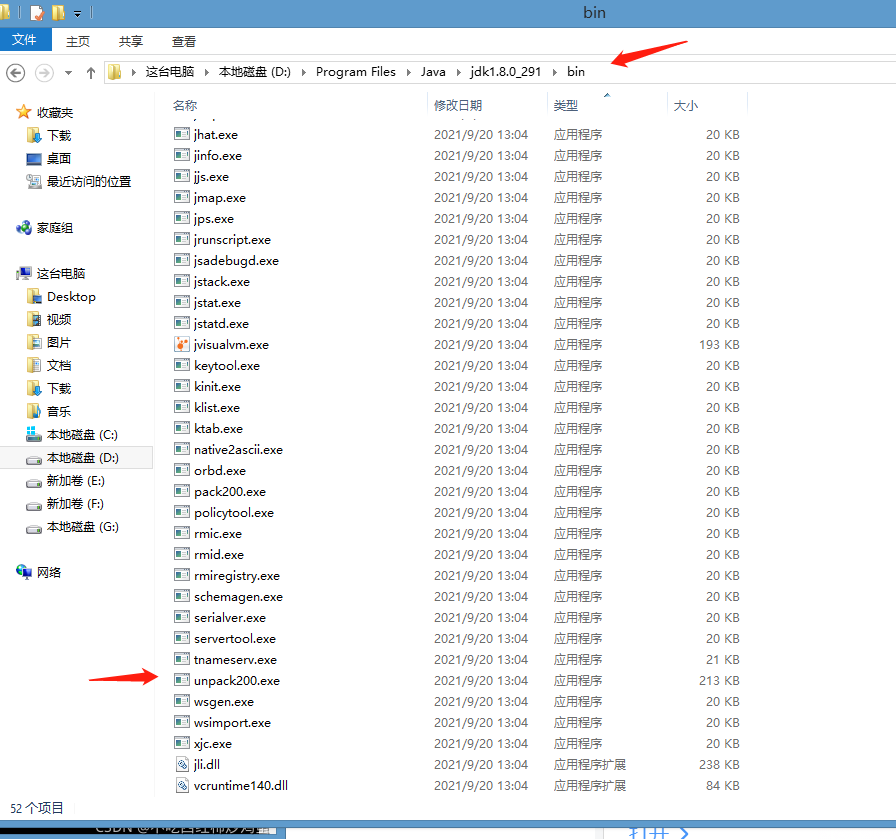Switch to the 查看 ribbon tab
The height and width of the screenshot is (839, 896).
click(x=183, y=40)
